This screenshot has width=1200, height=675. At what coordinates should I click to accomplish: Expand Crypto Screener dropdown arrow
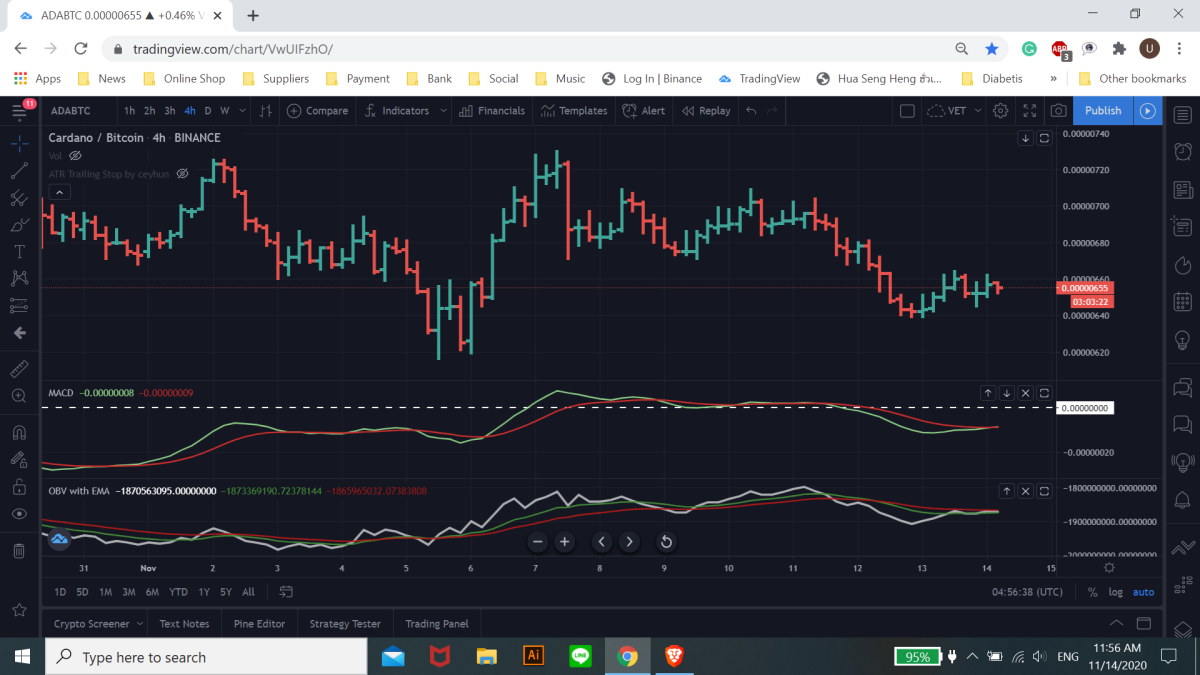coord(139,624)
